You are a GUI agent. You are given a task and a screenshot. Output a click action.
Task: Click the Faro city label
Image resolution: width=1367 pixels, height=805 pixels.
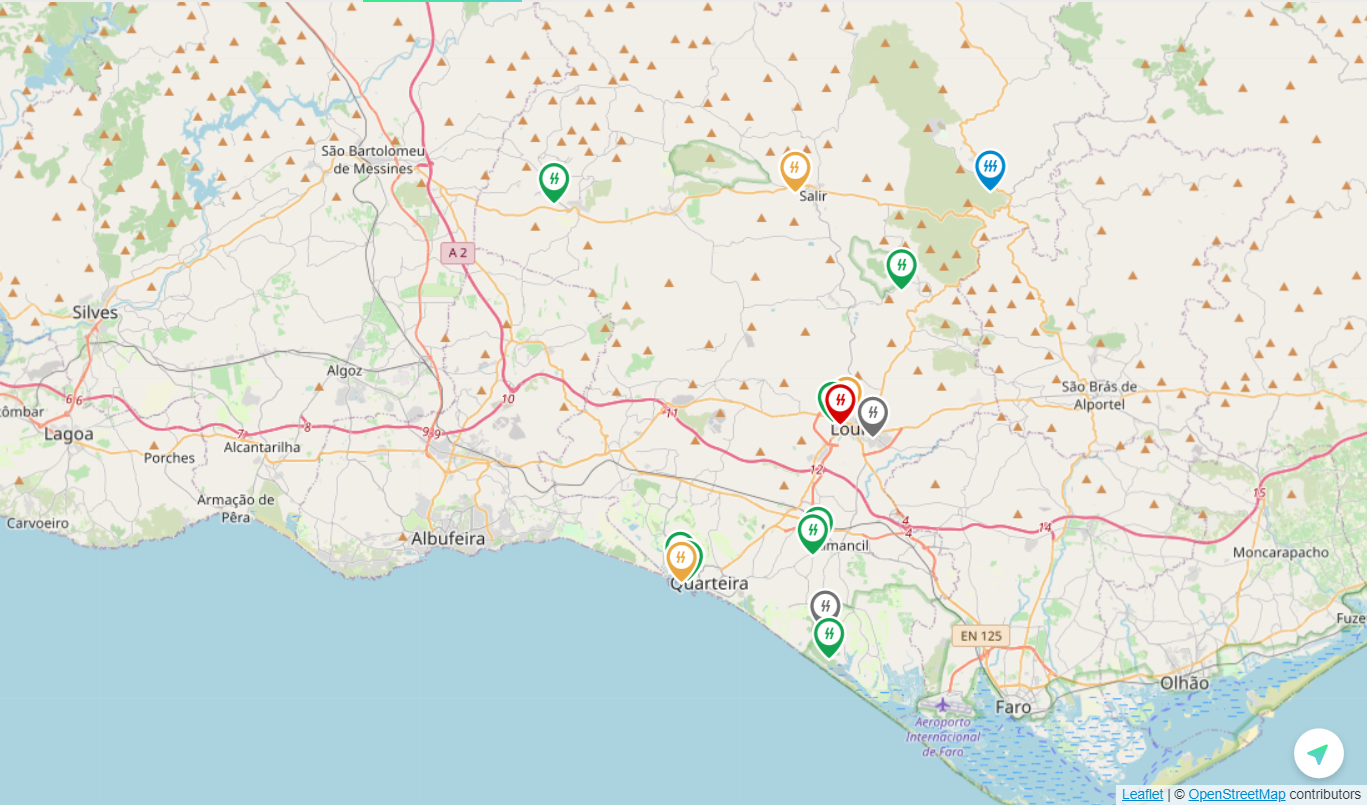(x=1013, y=708)
